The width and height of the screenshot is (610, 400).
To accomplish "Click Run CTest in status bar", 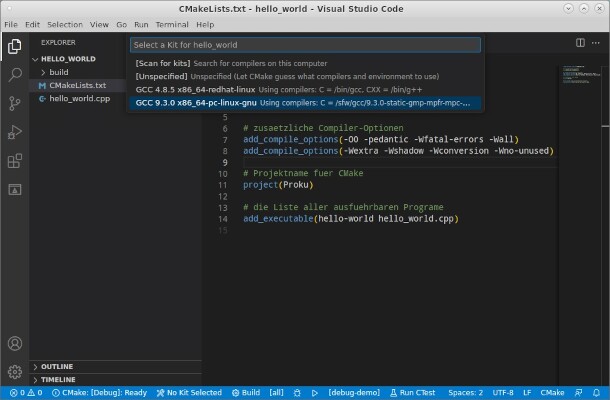I will (412, 393).
